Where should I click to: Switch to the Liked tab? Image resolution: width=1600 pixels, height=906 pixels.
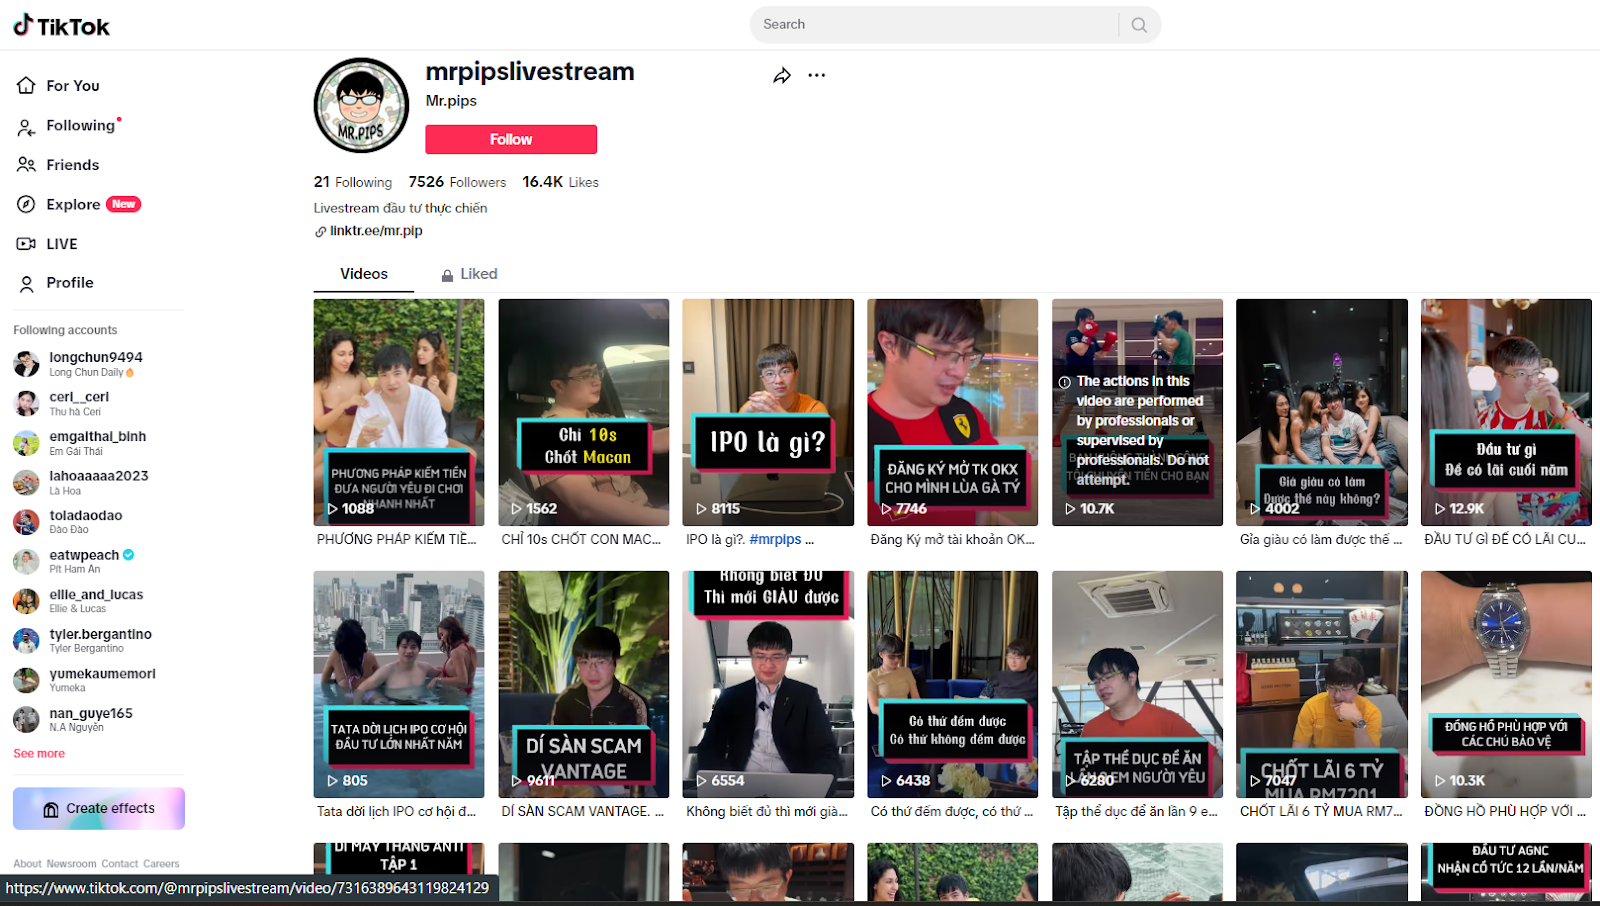(x=469, y=274)
